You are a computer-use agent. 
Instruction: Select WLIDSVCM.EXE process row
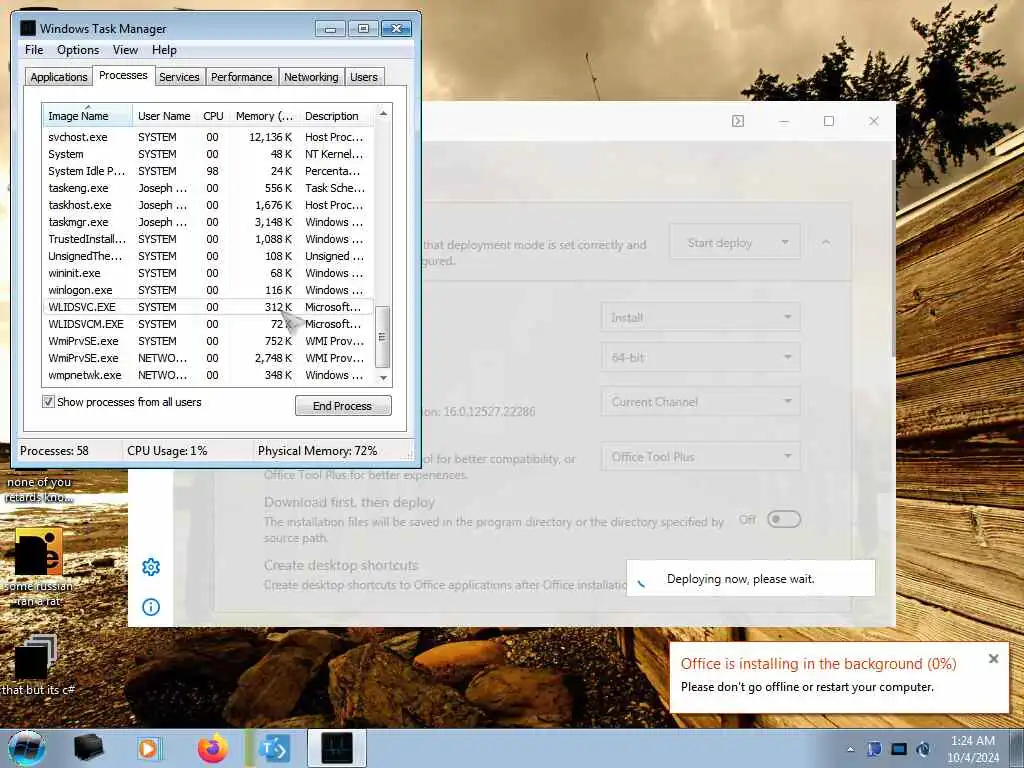pos(208,324)
